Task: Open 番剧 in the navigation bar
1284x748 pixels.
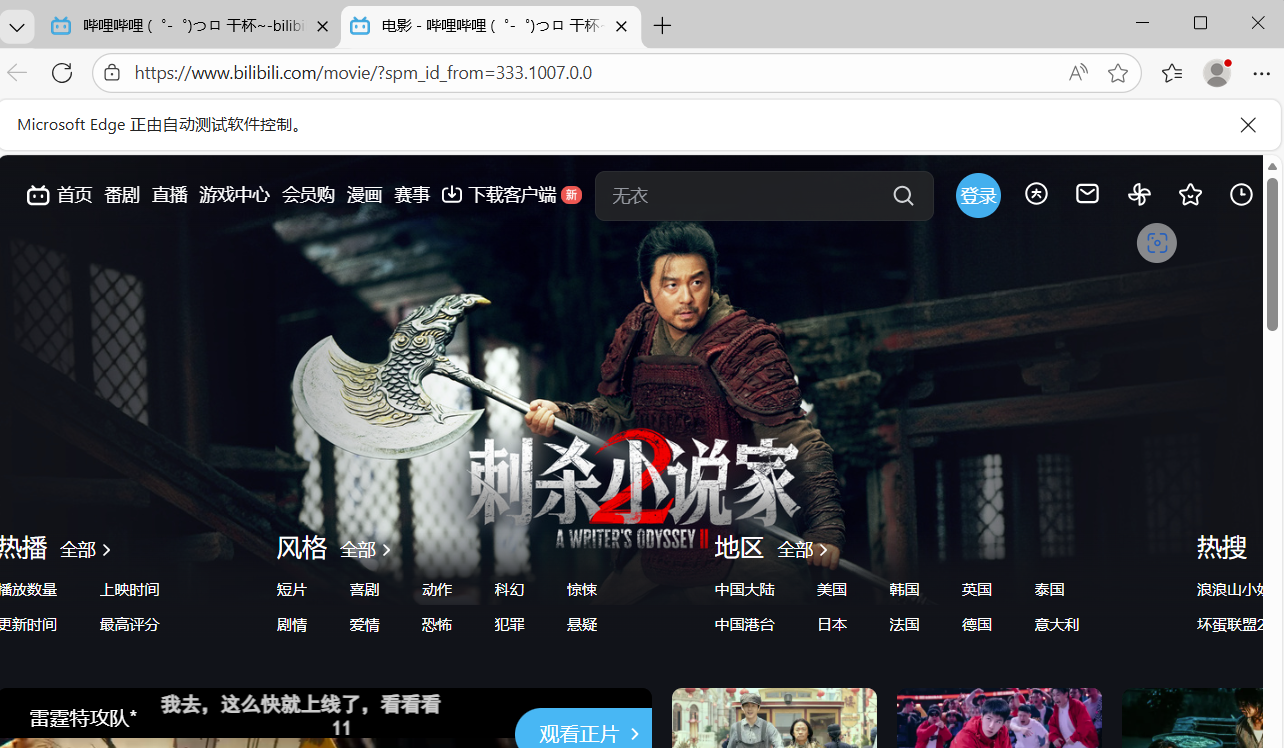Action: click(122, 195)
